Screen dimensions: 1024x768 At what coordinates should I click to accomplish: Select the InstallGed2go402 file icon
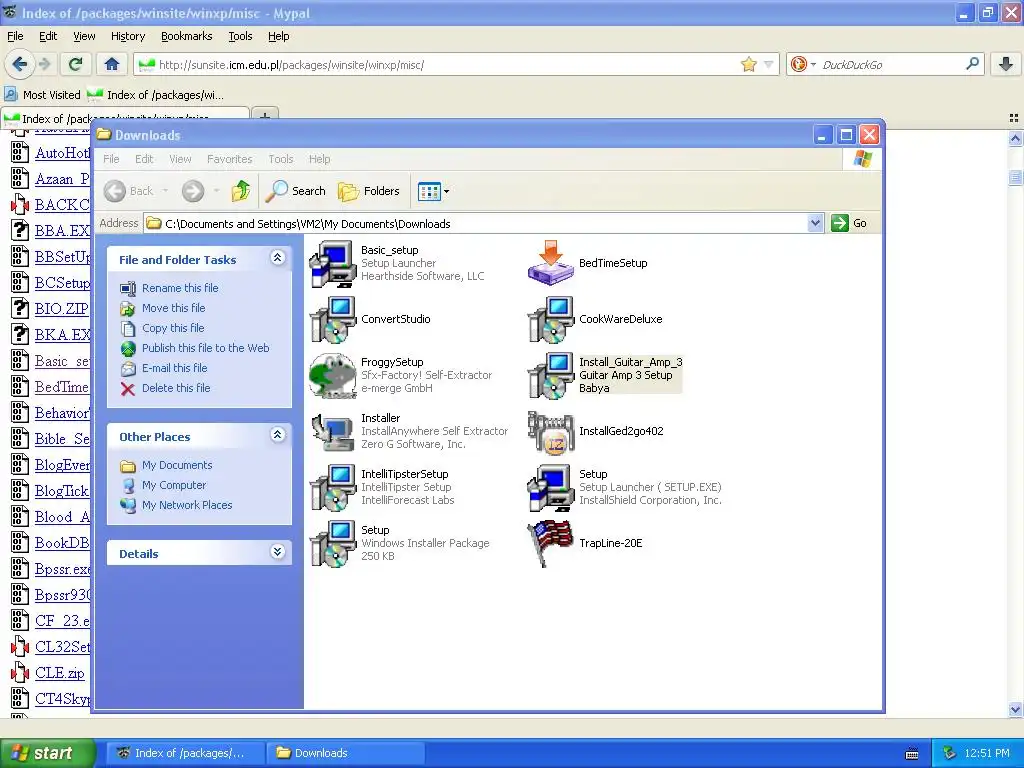click(551, 432)
